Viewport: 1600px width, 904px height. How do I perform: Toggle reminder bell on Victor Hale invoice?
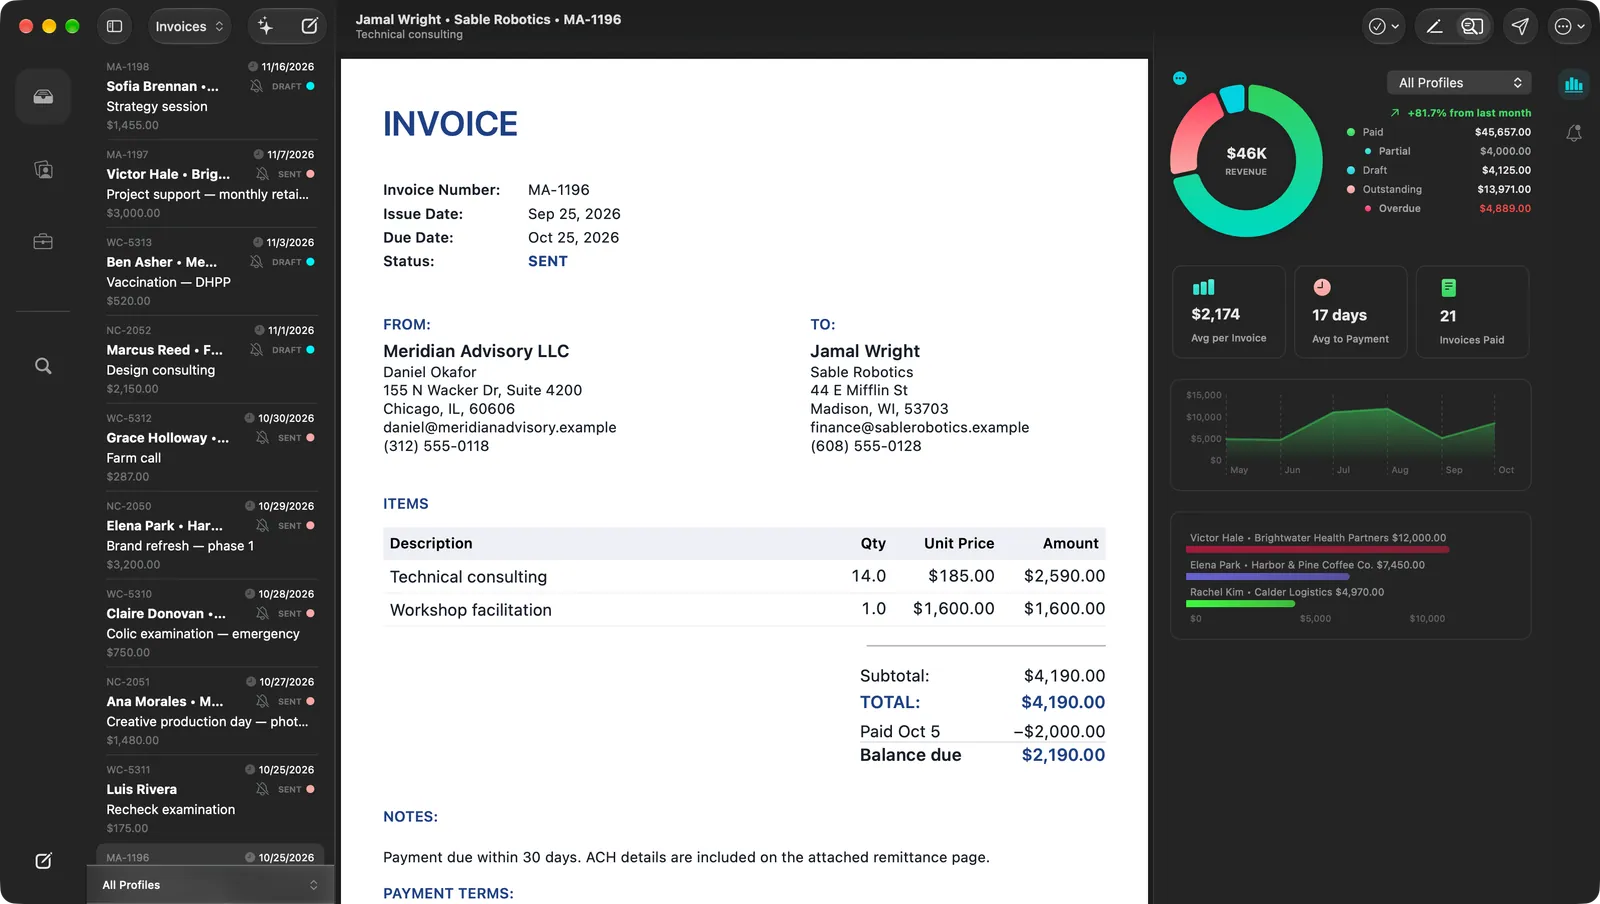pyautogui.click(x=262, y=174)
